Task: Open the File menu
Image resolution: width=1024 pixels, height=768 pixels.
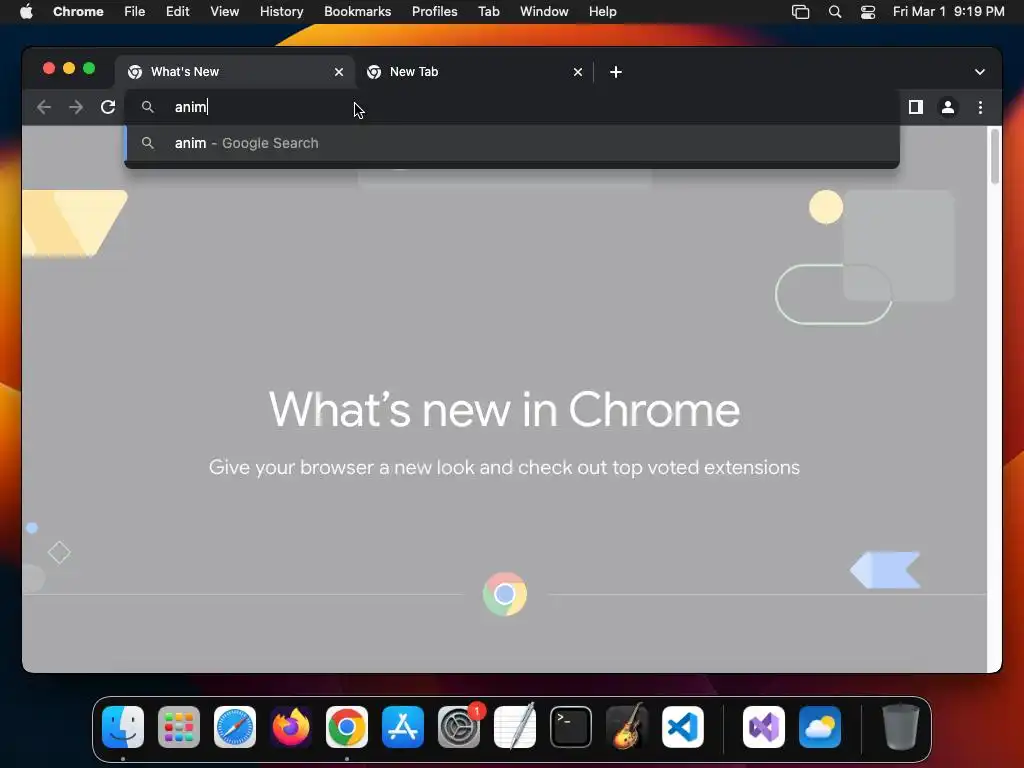Action: coord(135,12)
